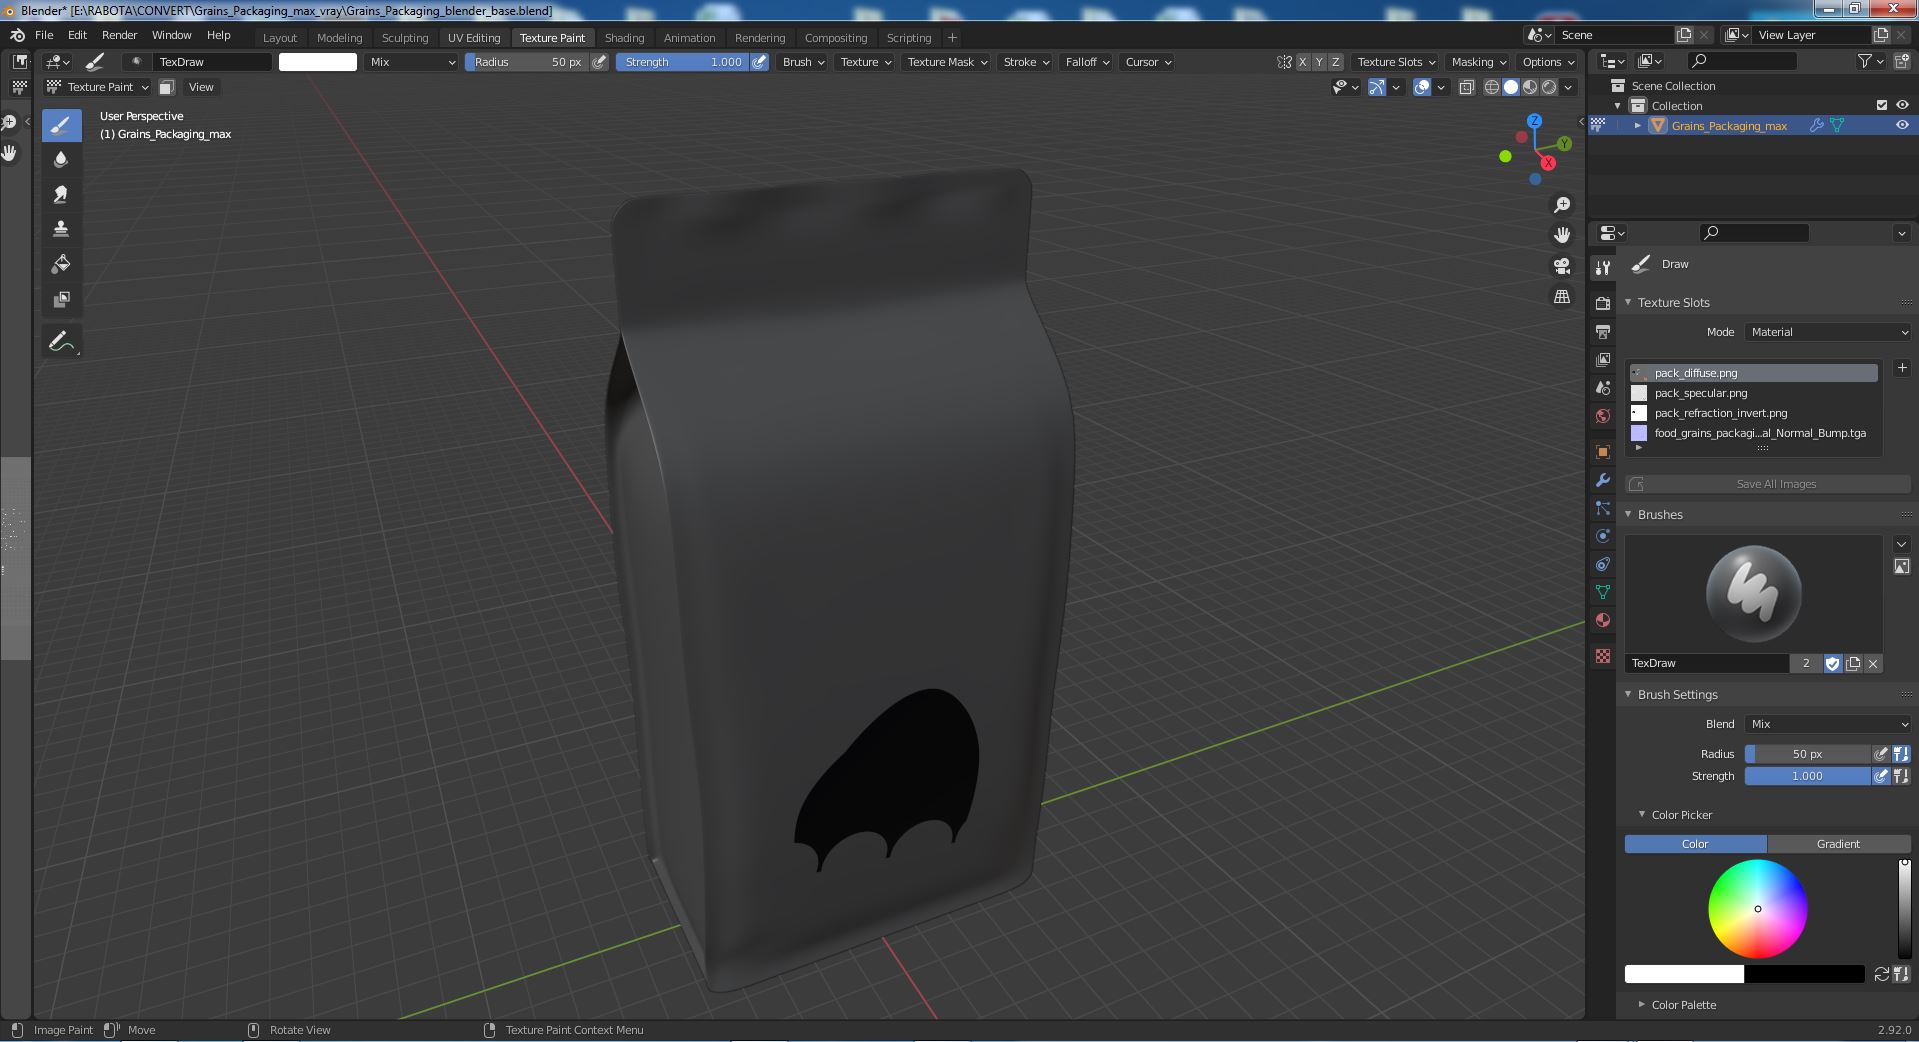
Task: Open the Mode Material dropdown
Action: (1828, 332)
